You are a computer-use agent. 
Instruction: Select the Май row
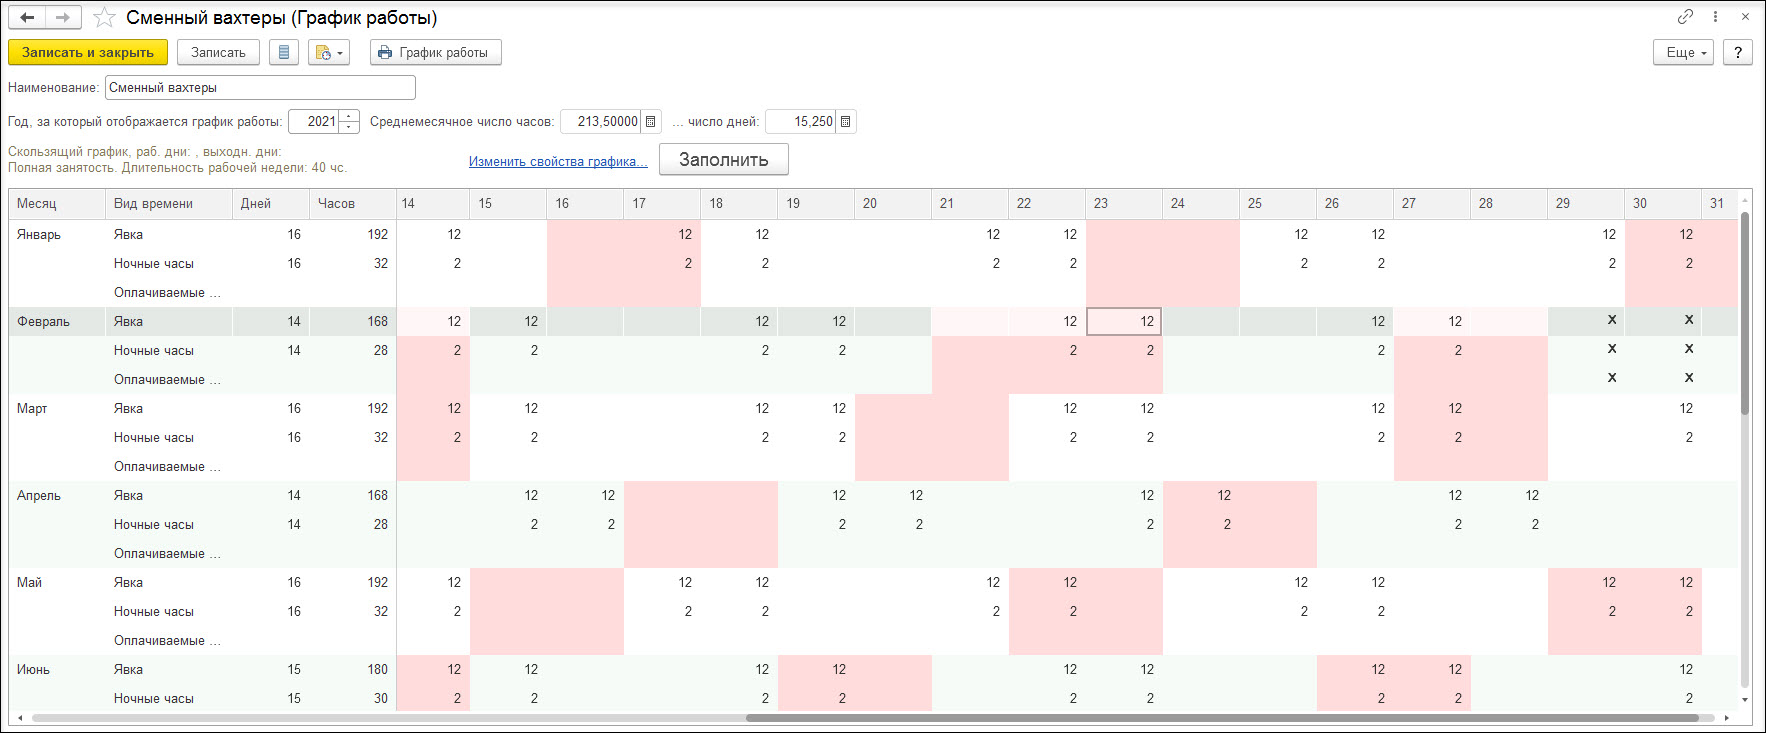pos(29,582)
